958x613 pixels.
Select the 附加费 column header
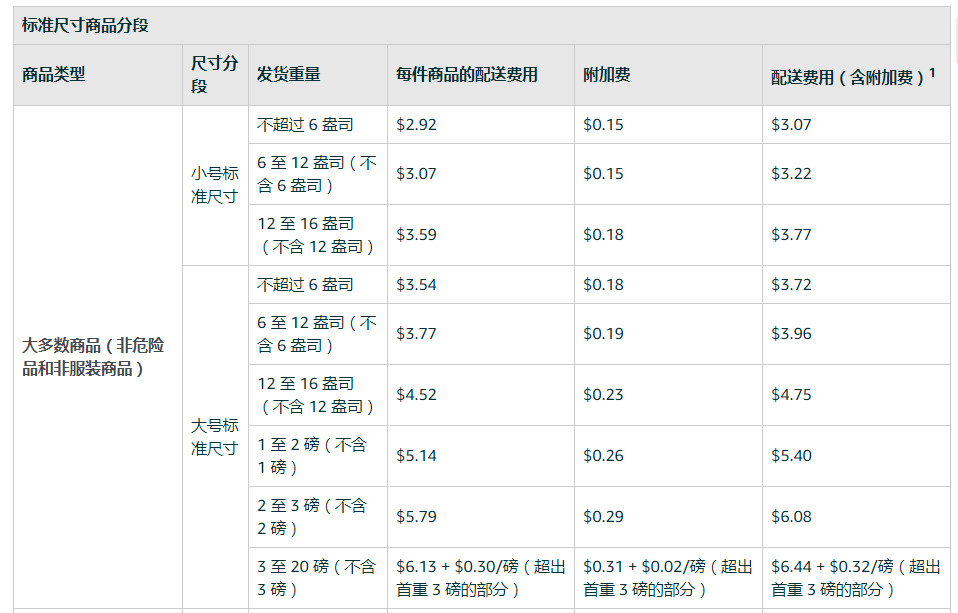tap(607, 75)
